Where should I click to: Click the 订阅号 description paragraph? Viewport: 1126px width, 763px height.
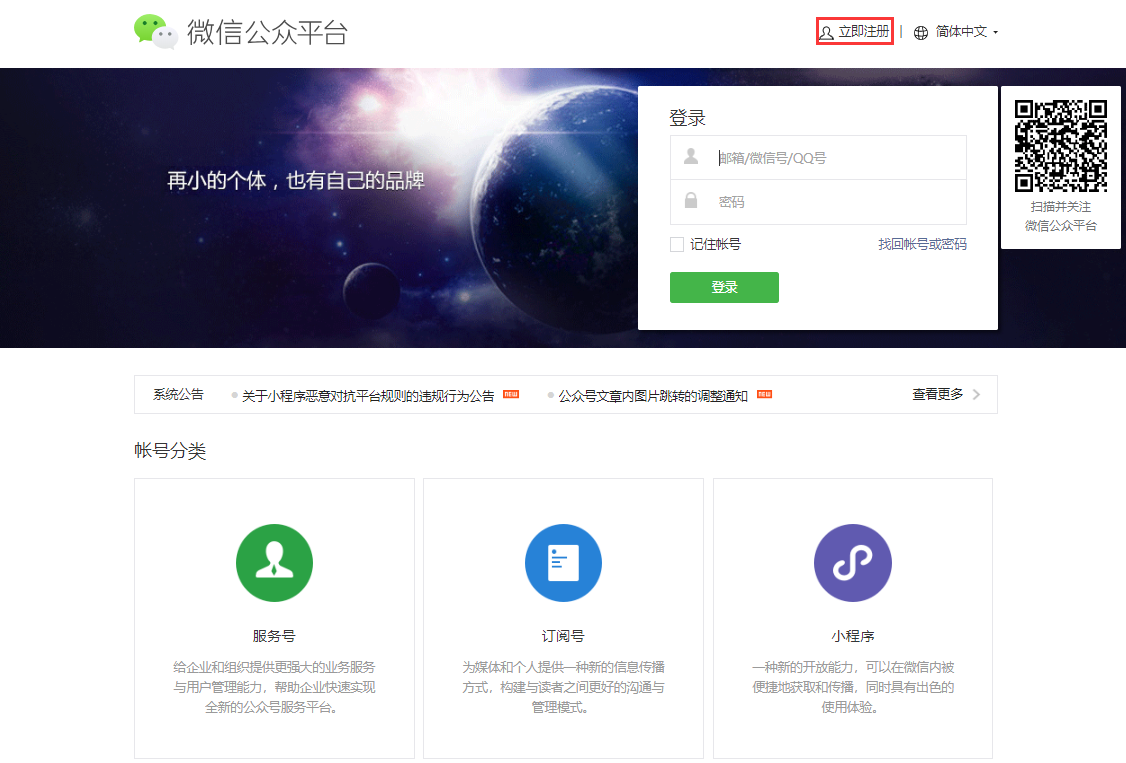click(x=563, y=687)
